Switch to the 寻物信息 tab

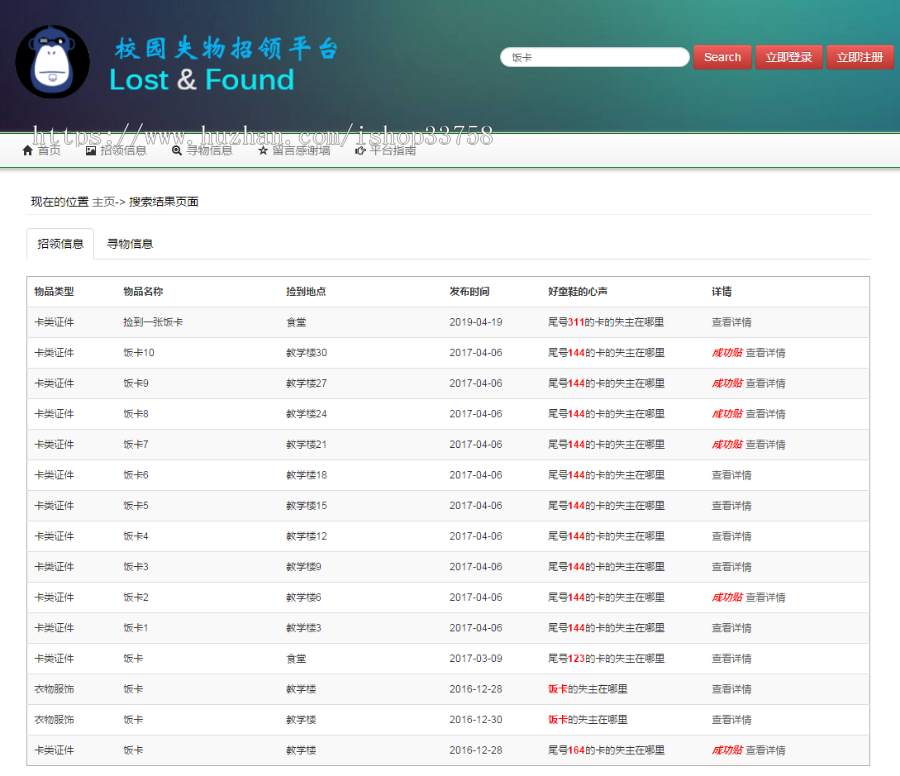(129, 243)
